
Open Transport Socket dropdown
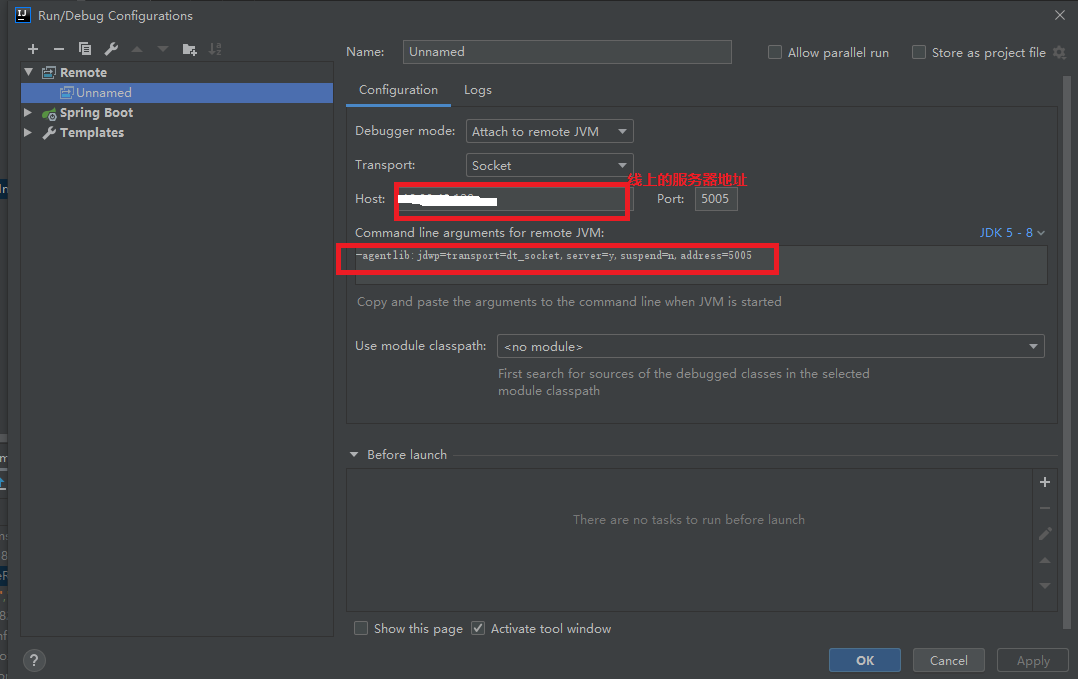point(549,165)
